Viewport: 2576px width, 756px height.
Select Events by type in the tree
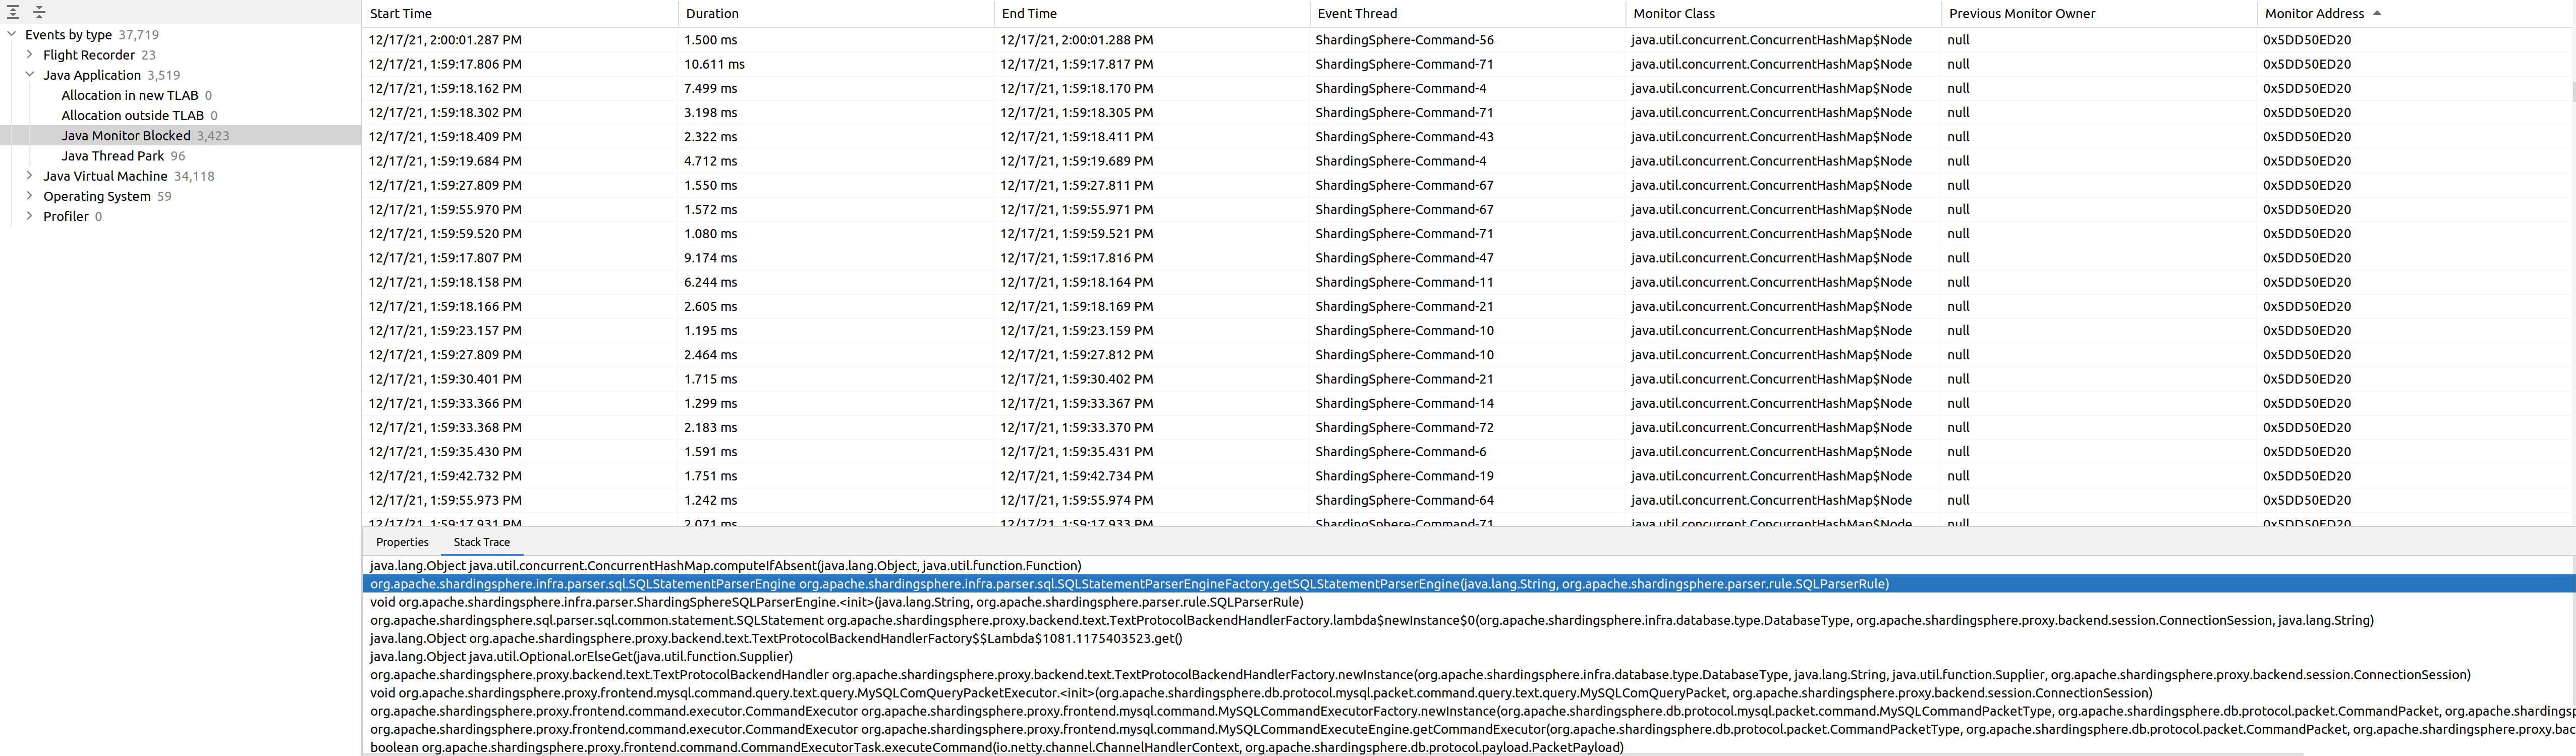click(68, 35)
